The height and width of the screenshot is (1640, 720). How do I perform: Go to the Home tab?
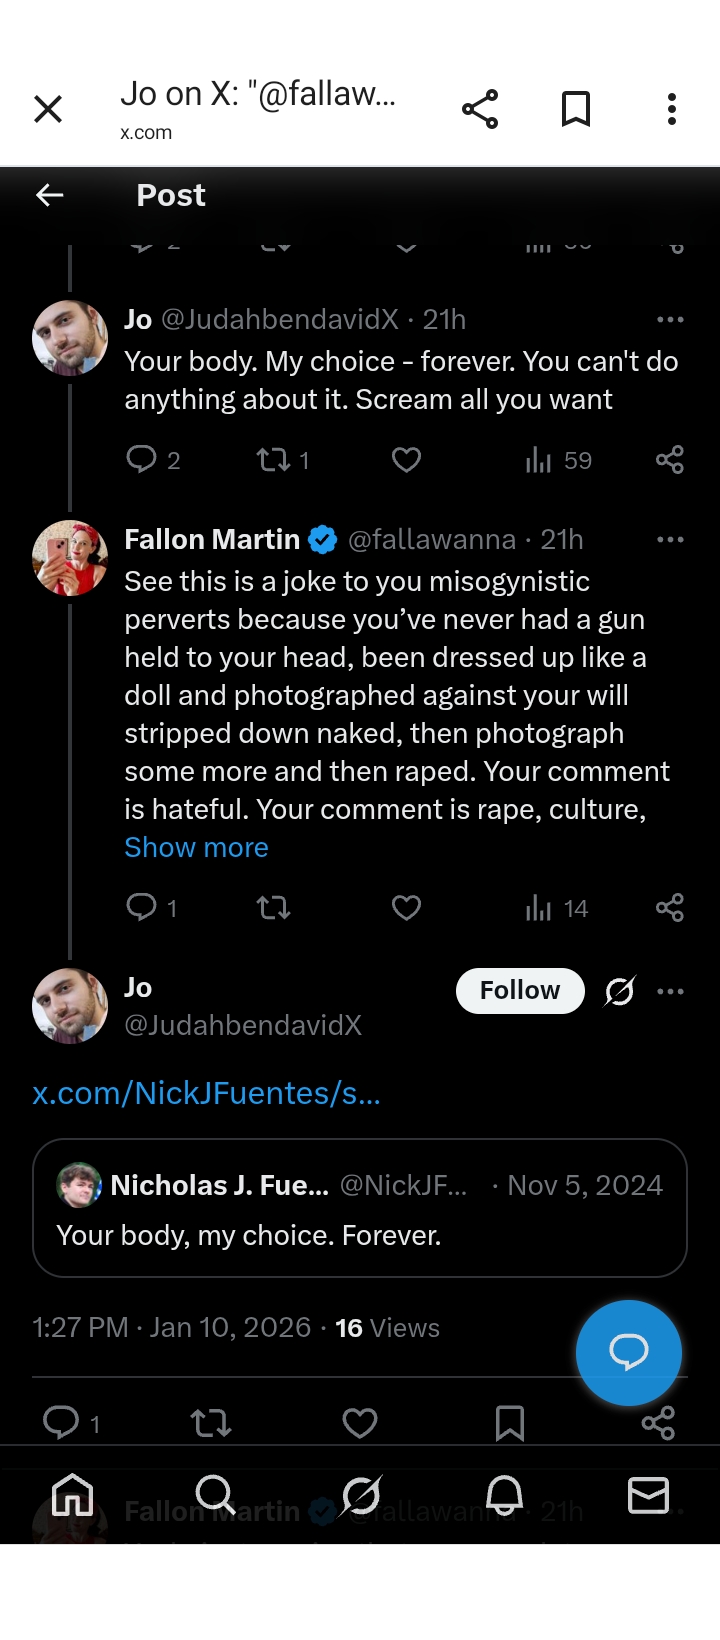[x=72, y=1496]
